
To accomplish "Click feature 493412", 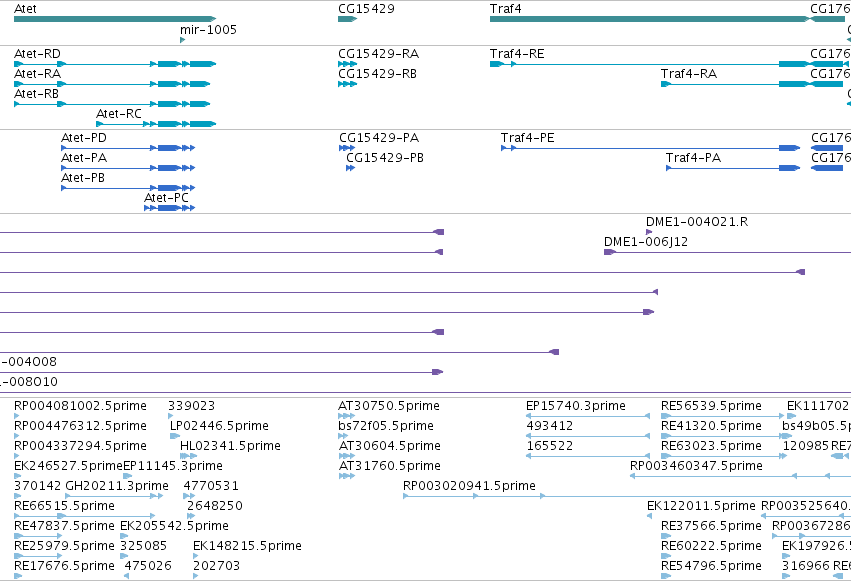I will pyautogui.click(x=588, y=436).
